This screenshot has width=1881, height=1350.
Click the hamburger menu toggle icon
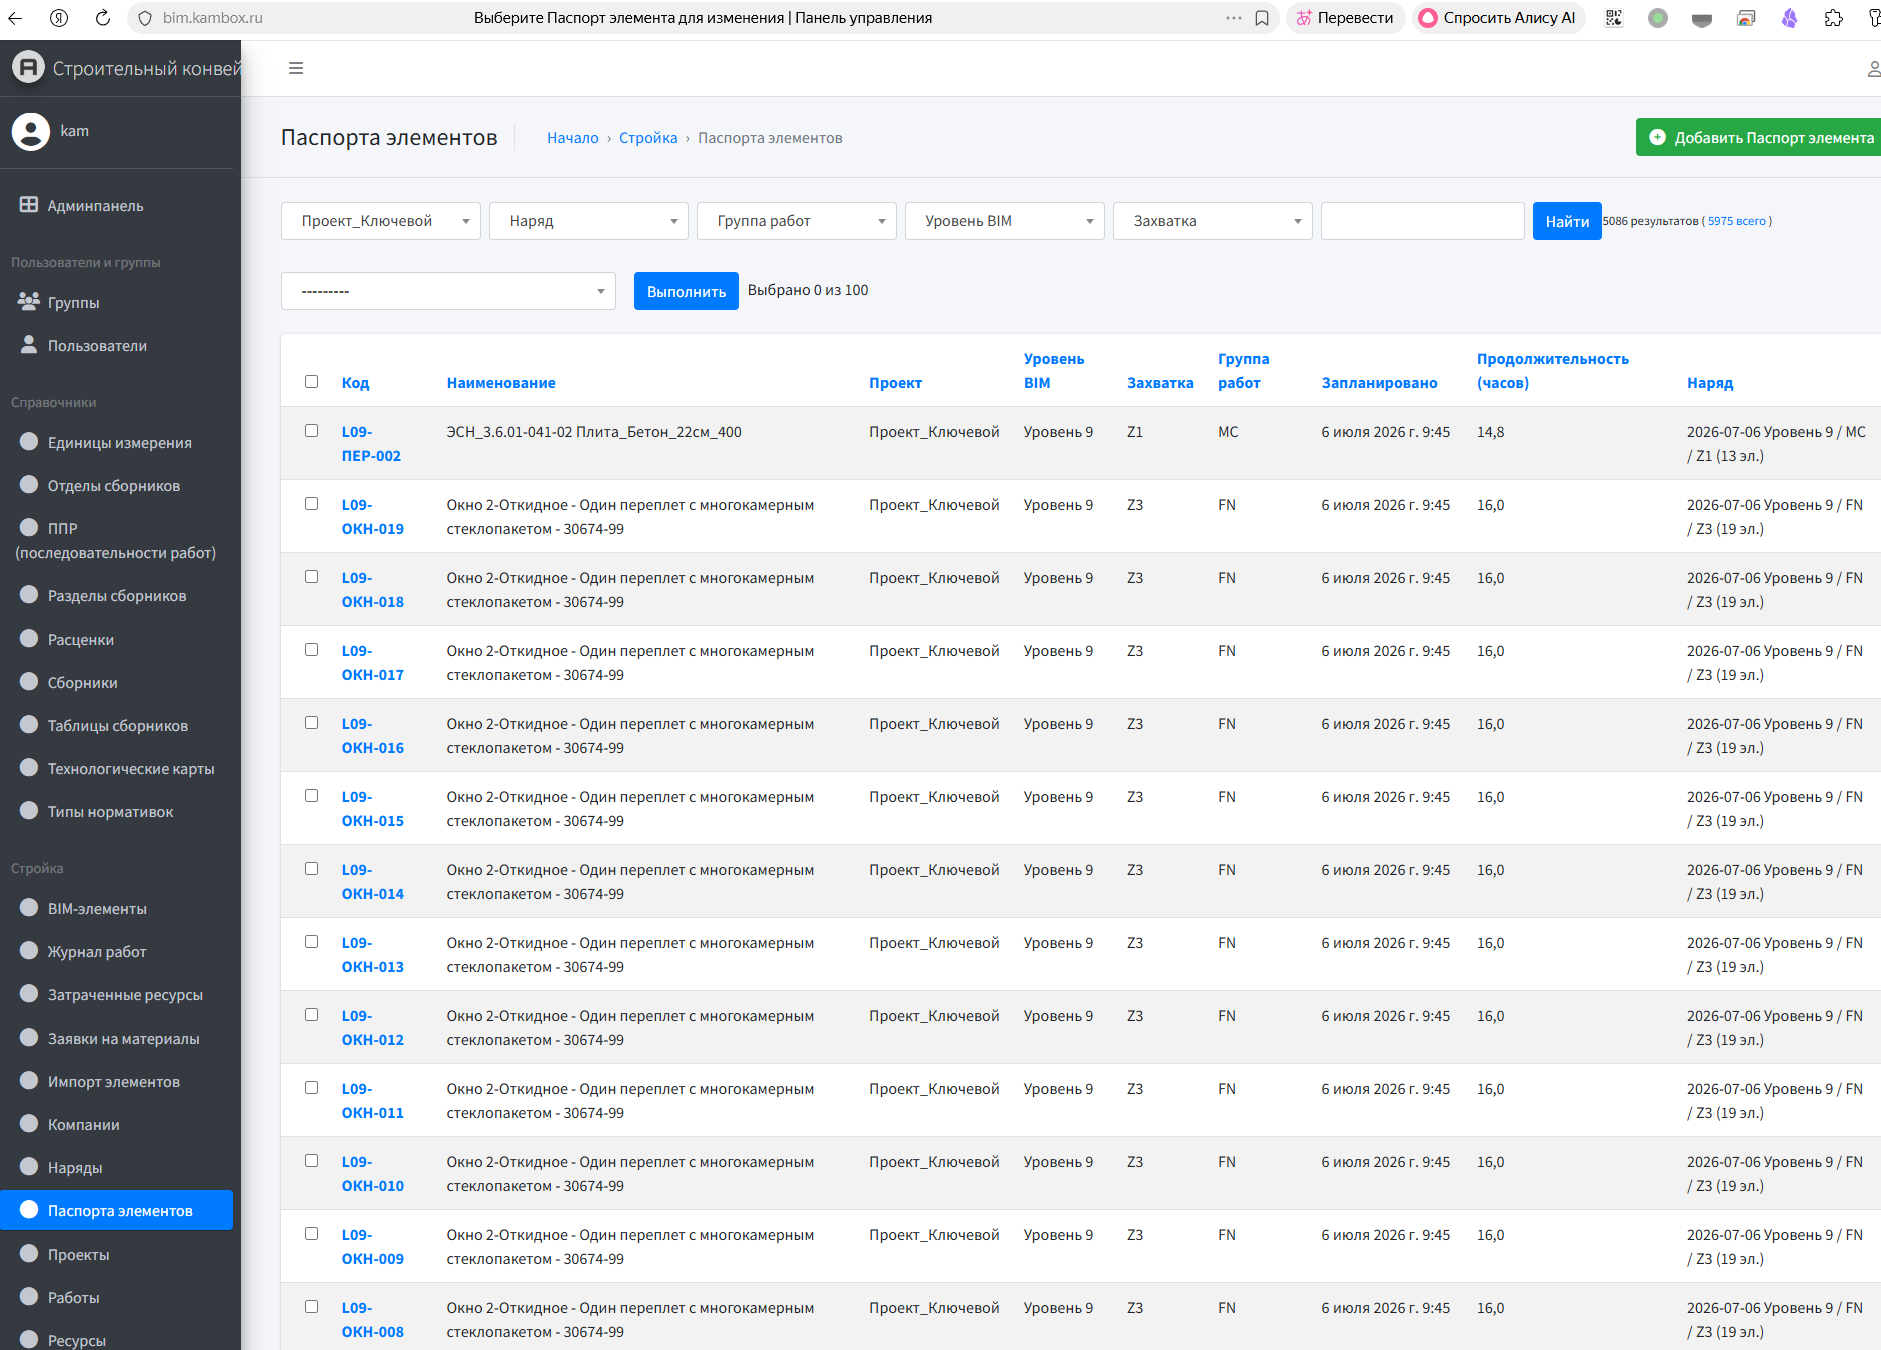pyautogui.click(x=296, y=68)
